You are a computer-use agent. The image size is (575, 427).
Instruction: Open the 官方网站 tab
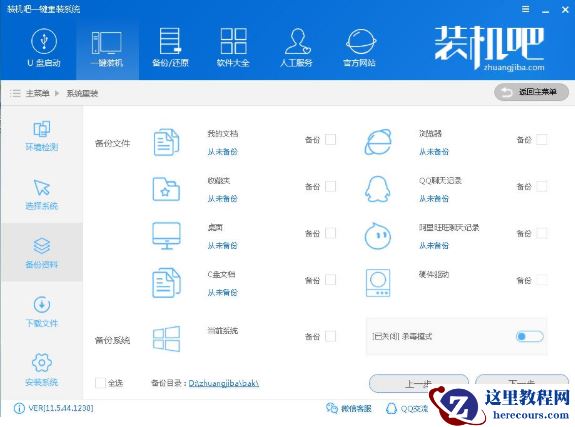[360, 48]
